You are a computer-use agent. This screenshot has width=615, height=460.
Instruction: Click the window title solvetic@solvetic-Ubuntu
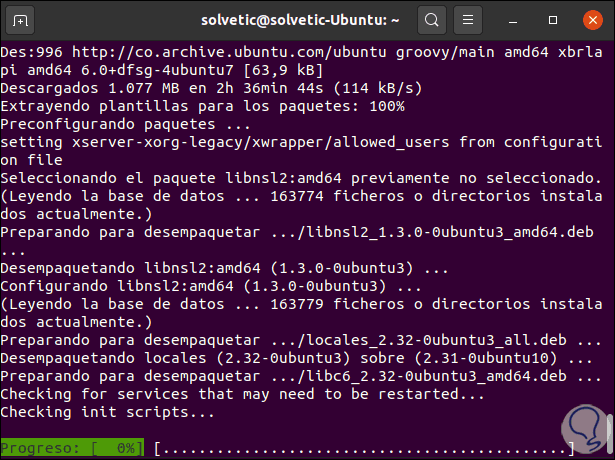click(300, 20)
